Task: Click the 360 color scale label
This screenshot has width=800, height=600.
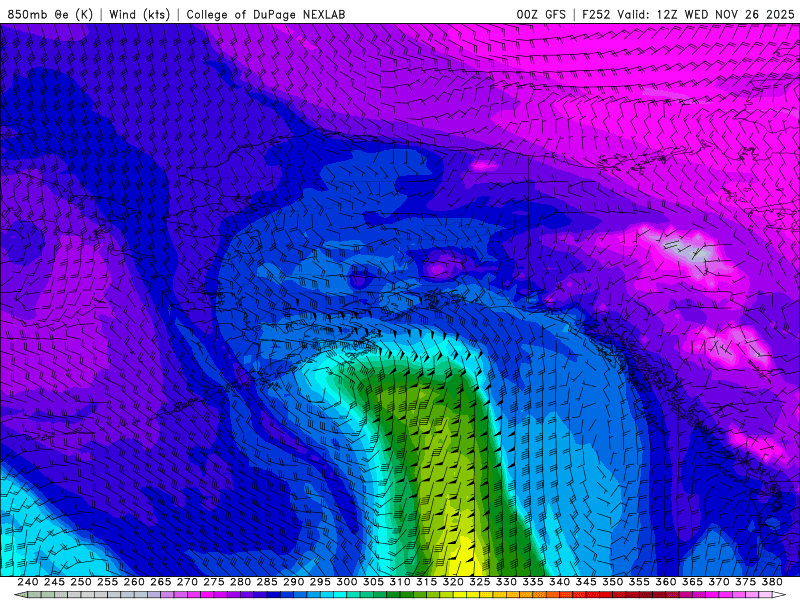Action: [x=666, y=582]
